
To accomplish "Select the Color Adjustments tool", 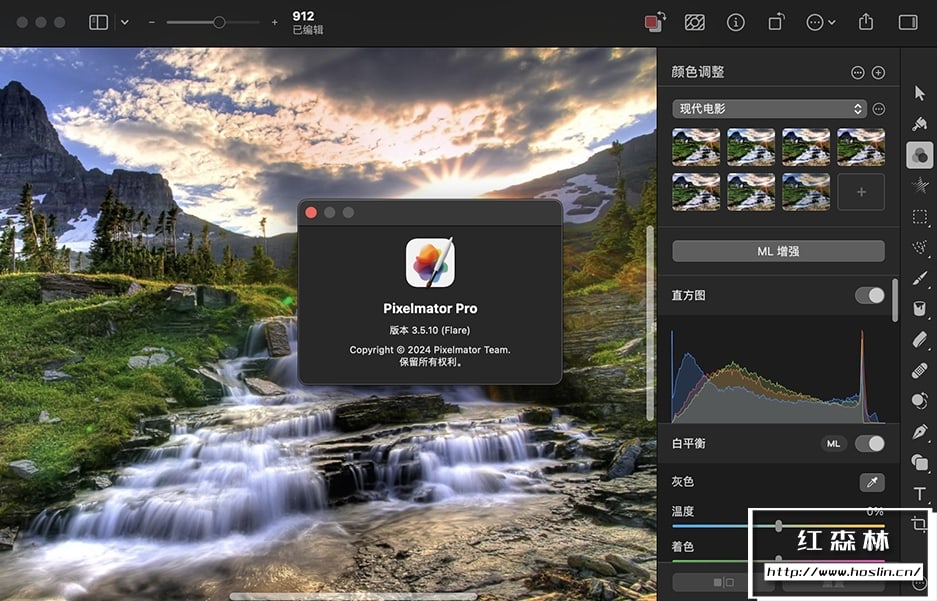I will click(920, 155).
